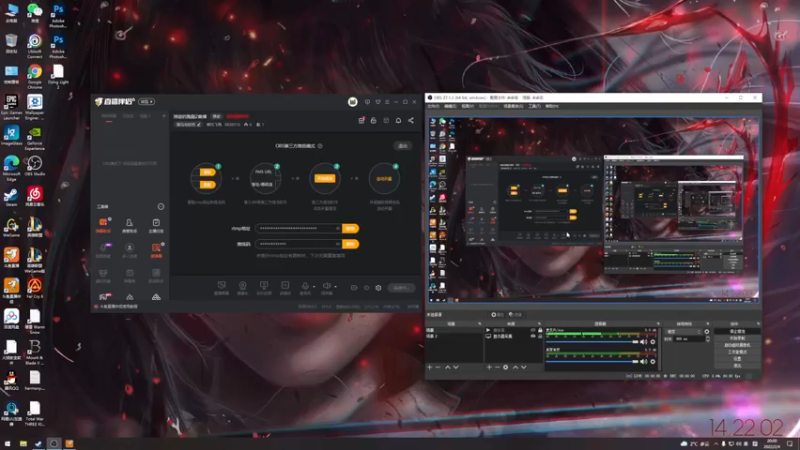Click help icon beside OBS third-party mode title
This screenshot has height=450, width=800.
[x=320, y=146]
